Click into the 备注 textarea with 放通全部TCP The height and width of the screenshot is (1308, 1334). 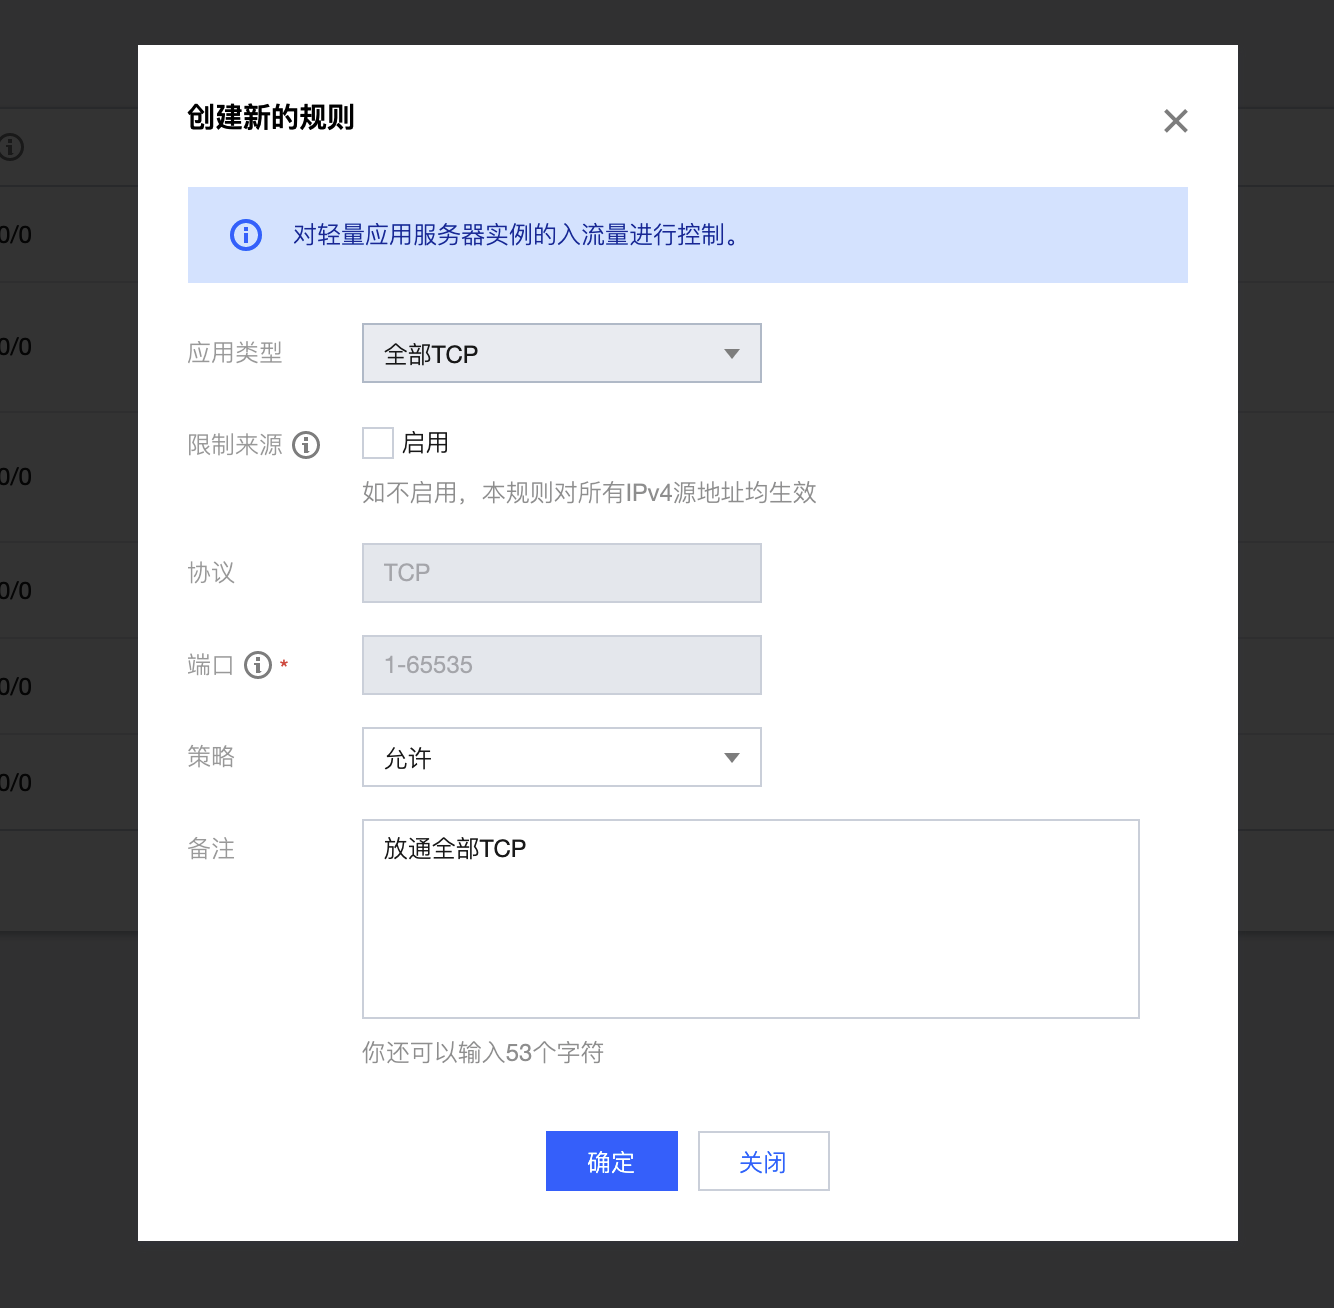coord(751,919)
